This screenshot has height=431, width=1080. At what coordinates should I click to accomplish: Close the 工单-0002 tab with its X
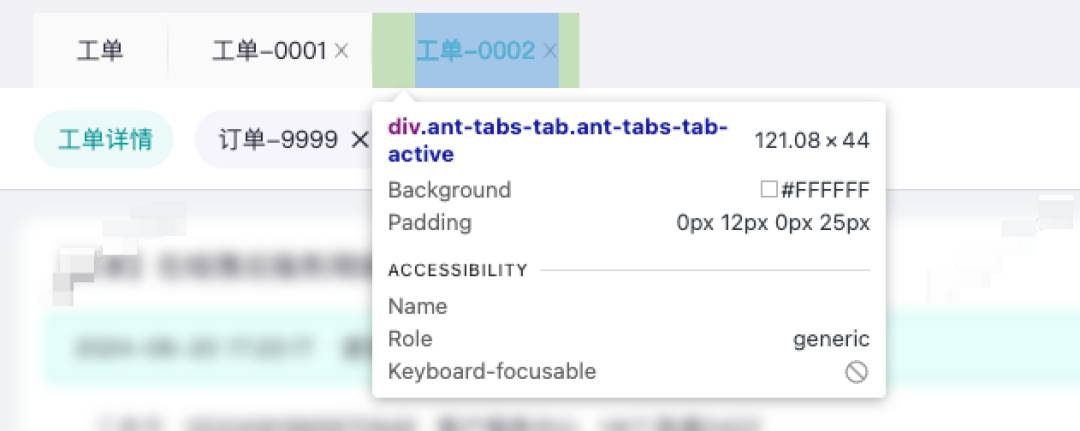click(550, 50)
